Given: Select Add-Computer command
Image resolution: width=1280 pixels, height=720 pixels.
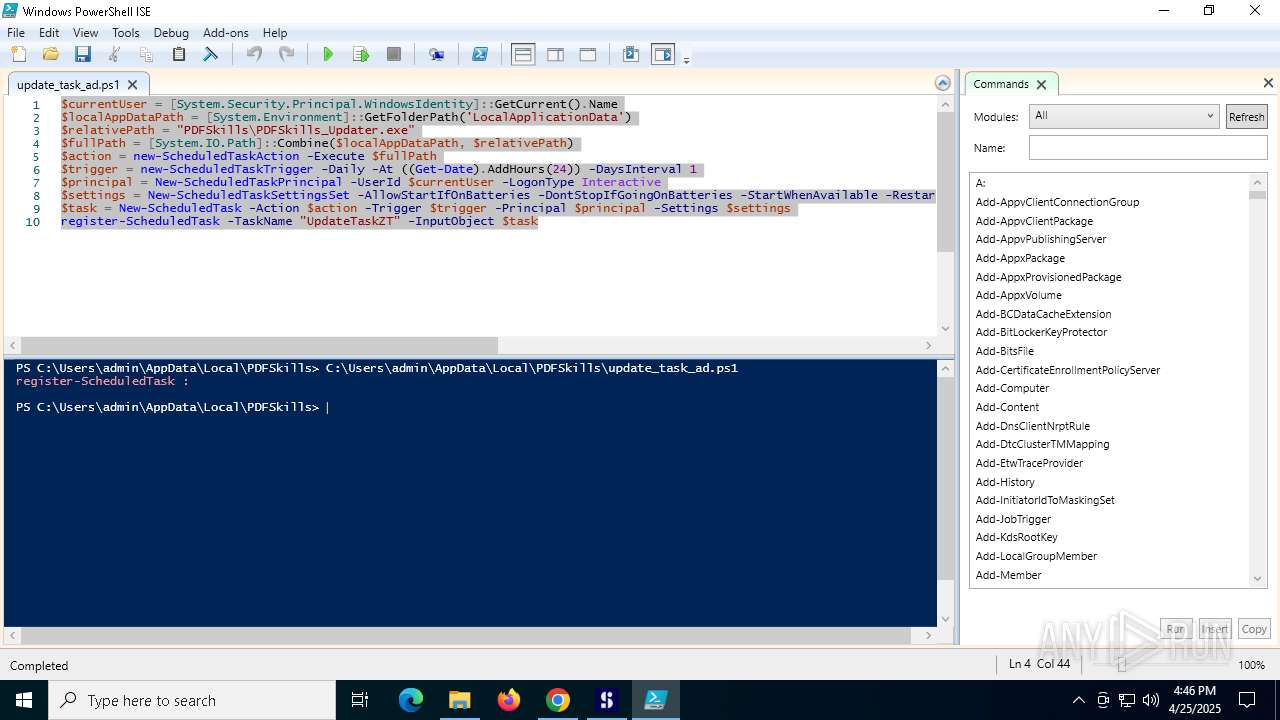Looking at the screenshot, I should 1012,388.
